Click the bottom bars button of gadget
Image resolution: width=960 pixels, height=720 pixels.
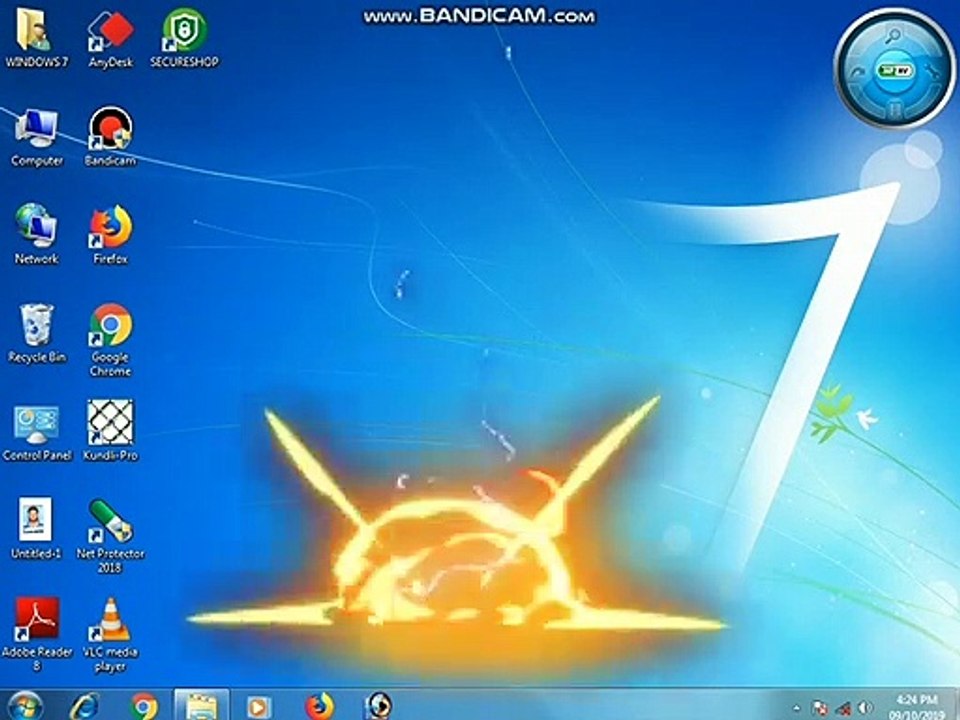point(894,109)
